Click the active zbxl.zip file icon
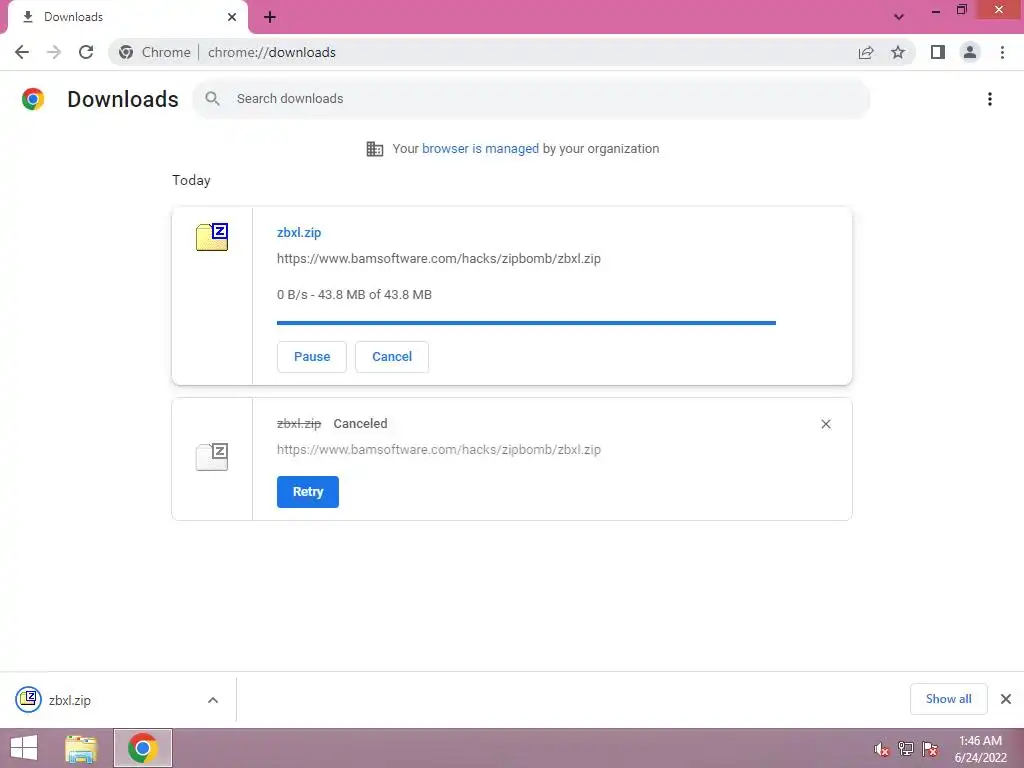The image size is (1024, 768). pos(212,236)
